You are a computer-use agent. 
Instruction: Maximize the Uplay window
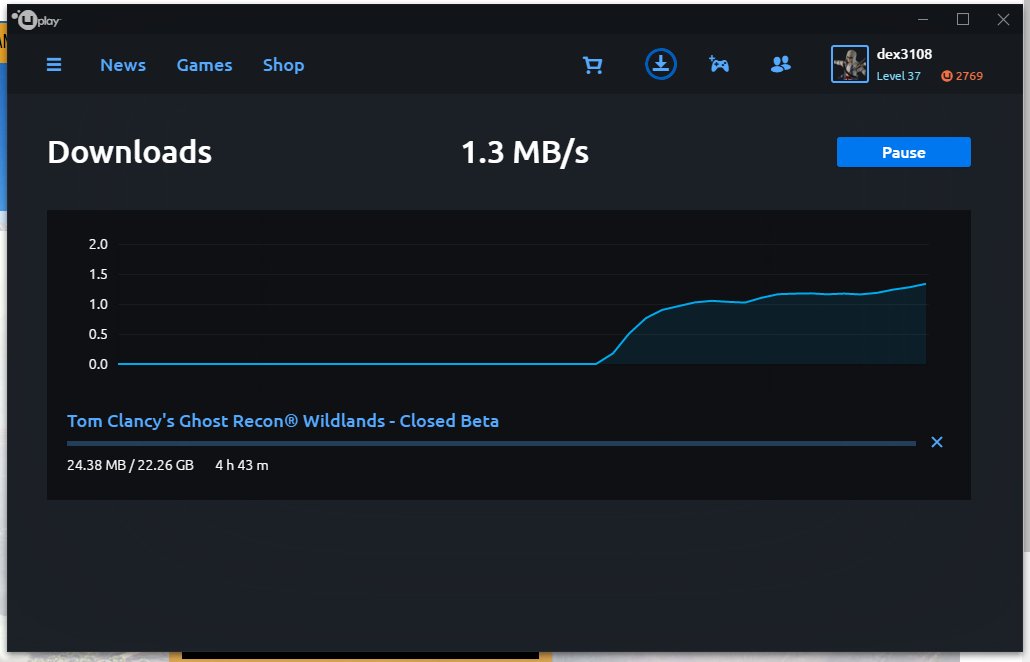[962, 19]
